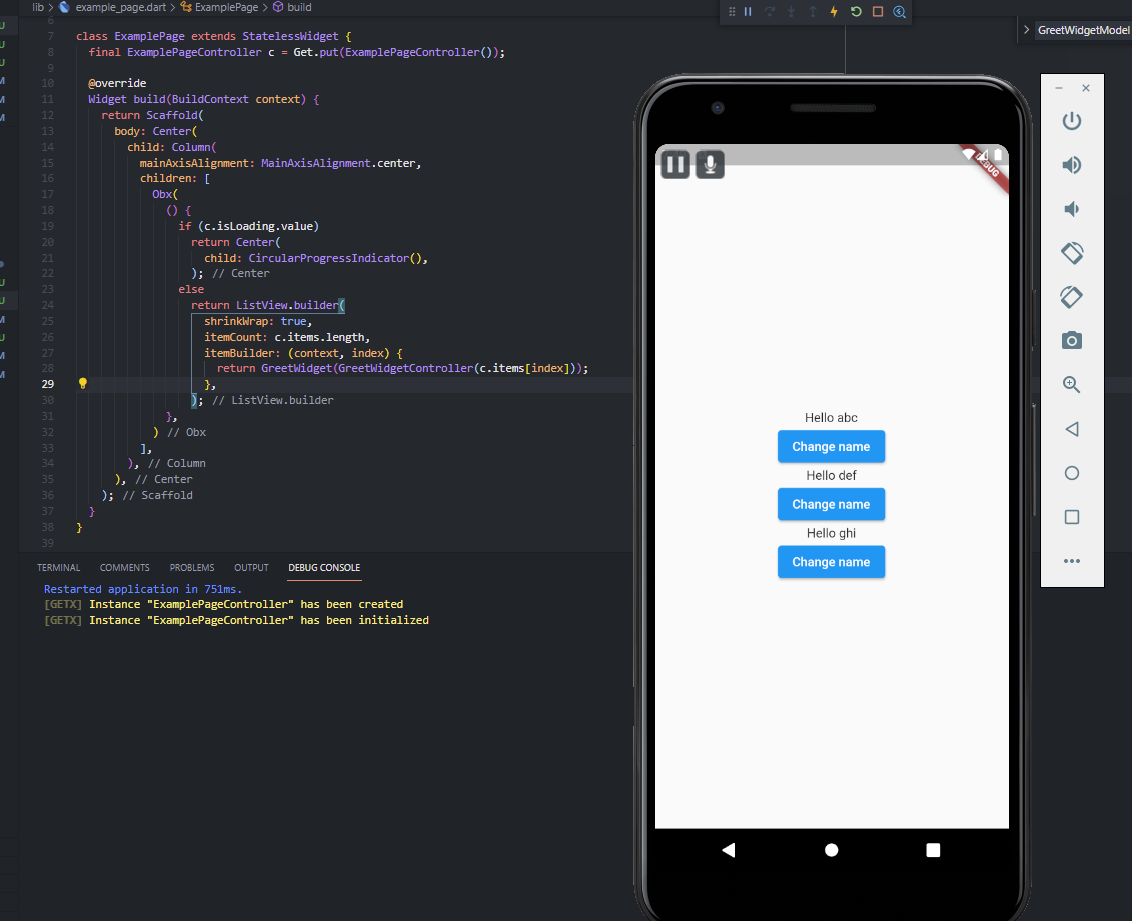The image size is (1132, 921).
Task: Switch to the PROBLEMS tab
Action: tap(191, 567)
